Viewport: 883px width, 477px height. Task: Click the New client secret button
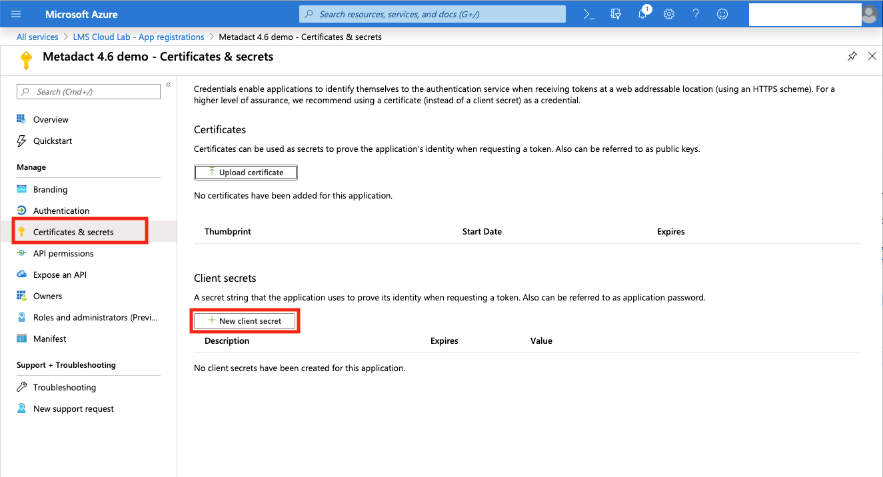(245, 320)
